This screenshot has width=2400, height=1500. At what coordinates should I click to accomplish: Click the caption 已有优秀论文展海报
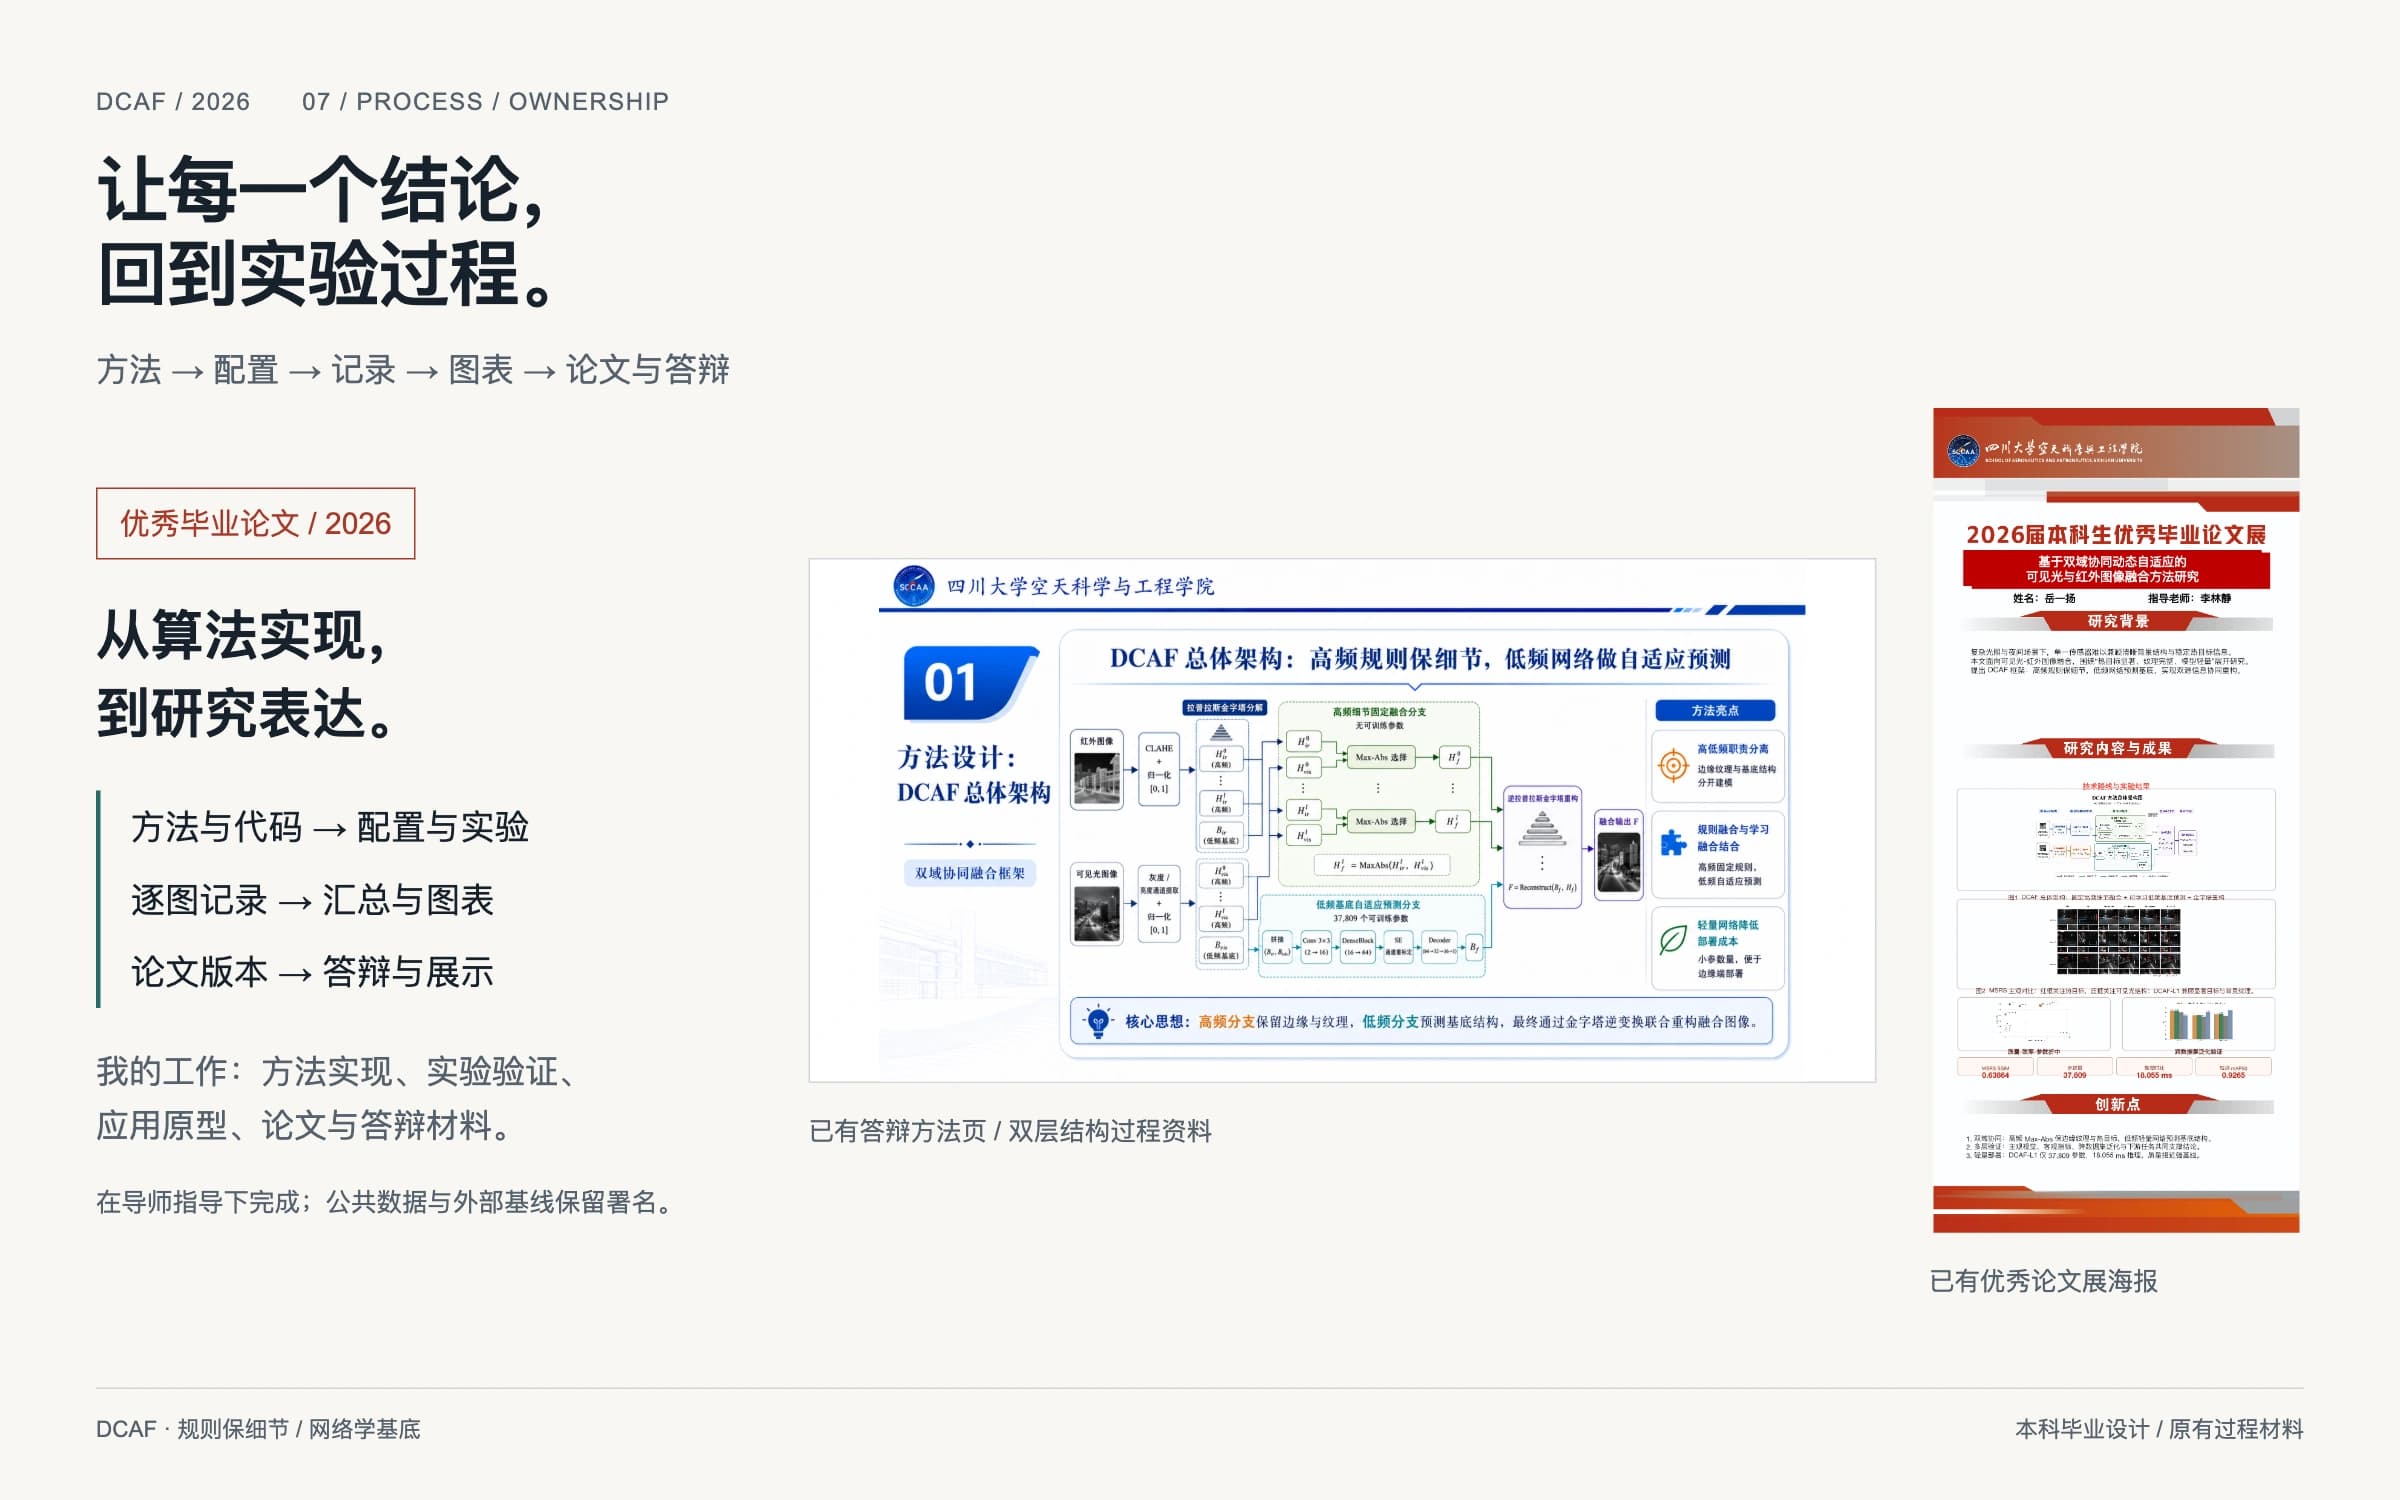click(x=2043, y=1281)
